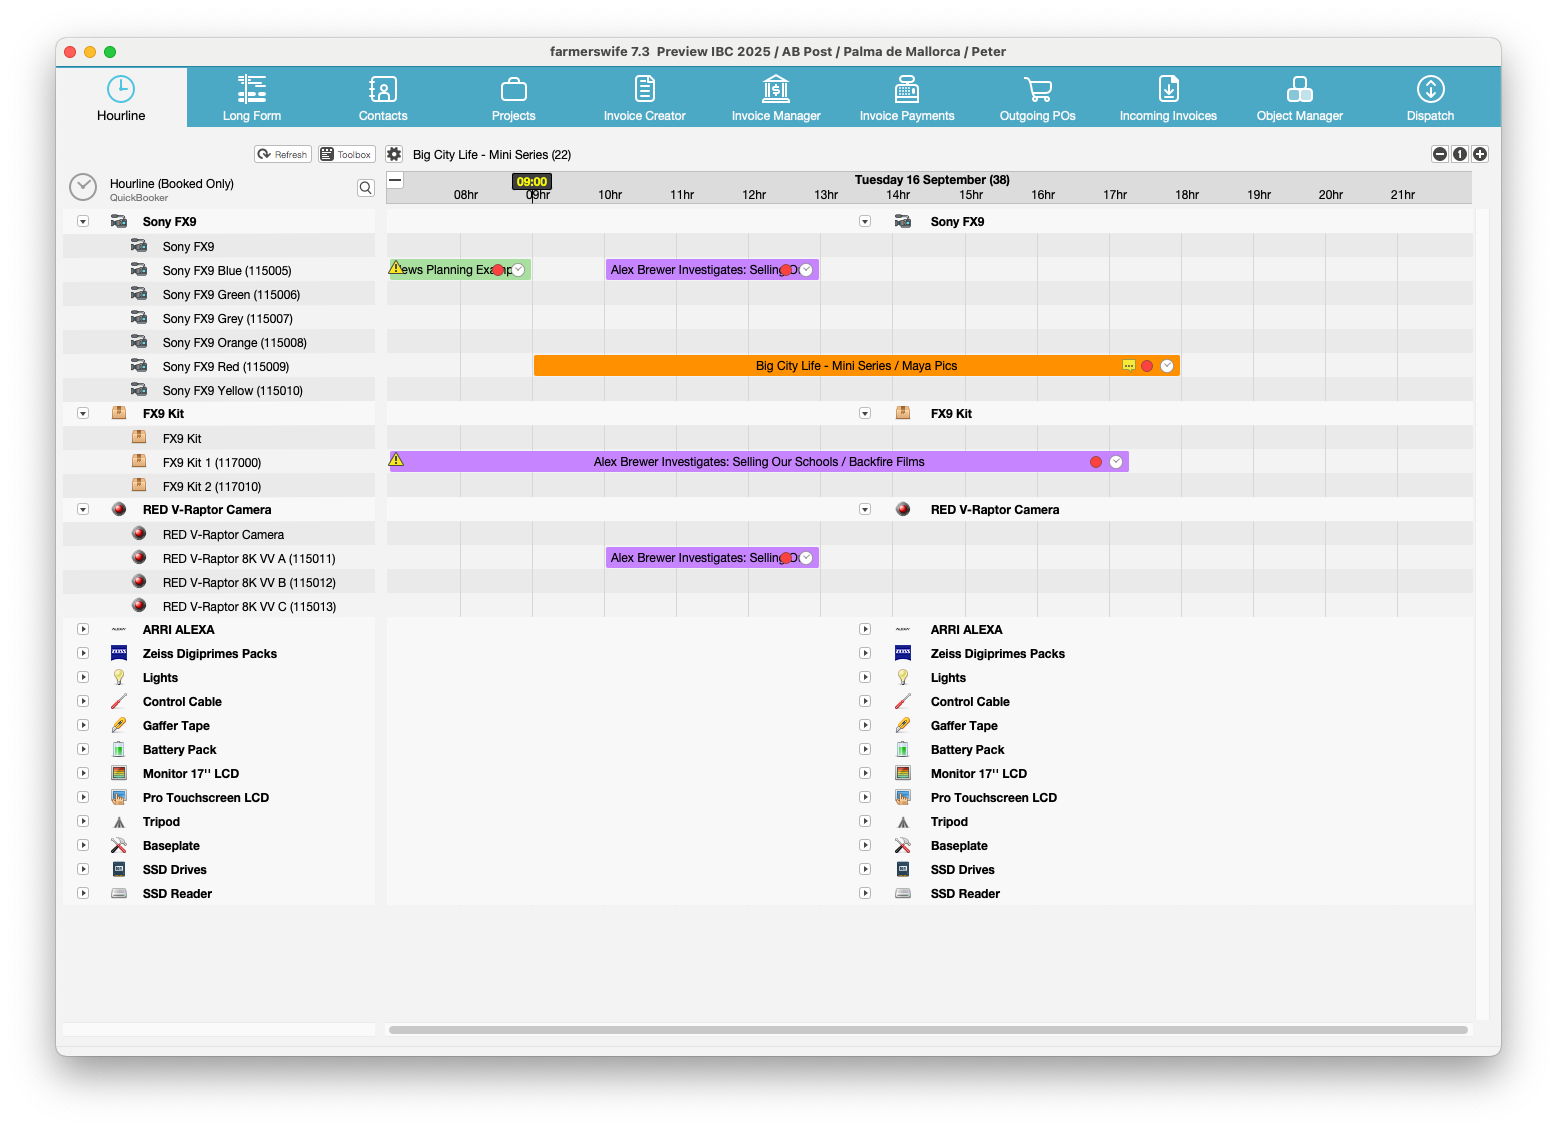The width and height of the screenshot is (1557, 1130).
Task: Switch to Invoice Manager
Action: [776, 98]
